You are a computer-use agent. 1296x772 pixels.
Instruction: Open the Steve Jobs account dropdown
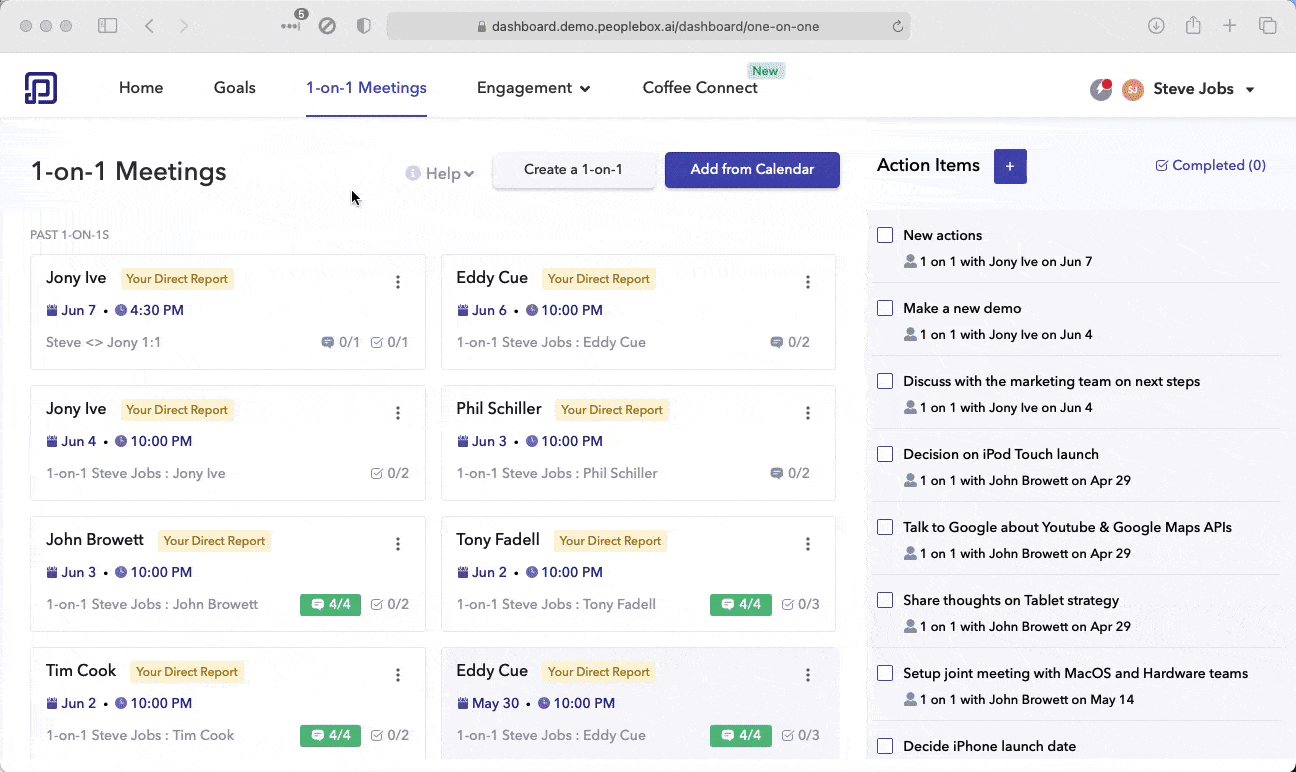pyautogui.click(x=1204, y=89)
